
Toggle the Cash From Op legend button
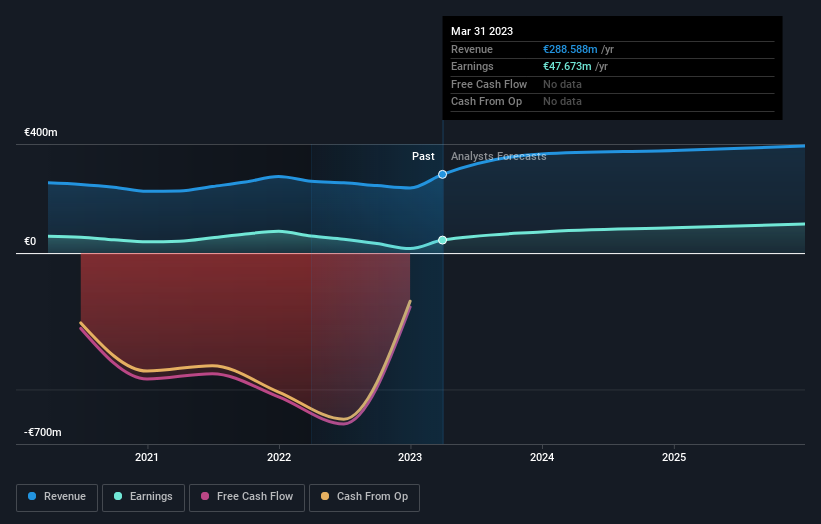pos(364,497)
